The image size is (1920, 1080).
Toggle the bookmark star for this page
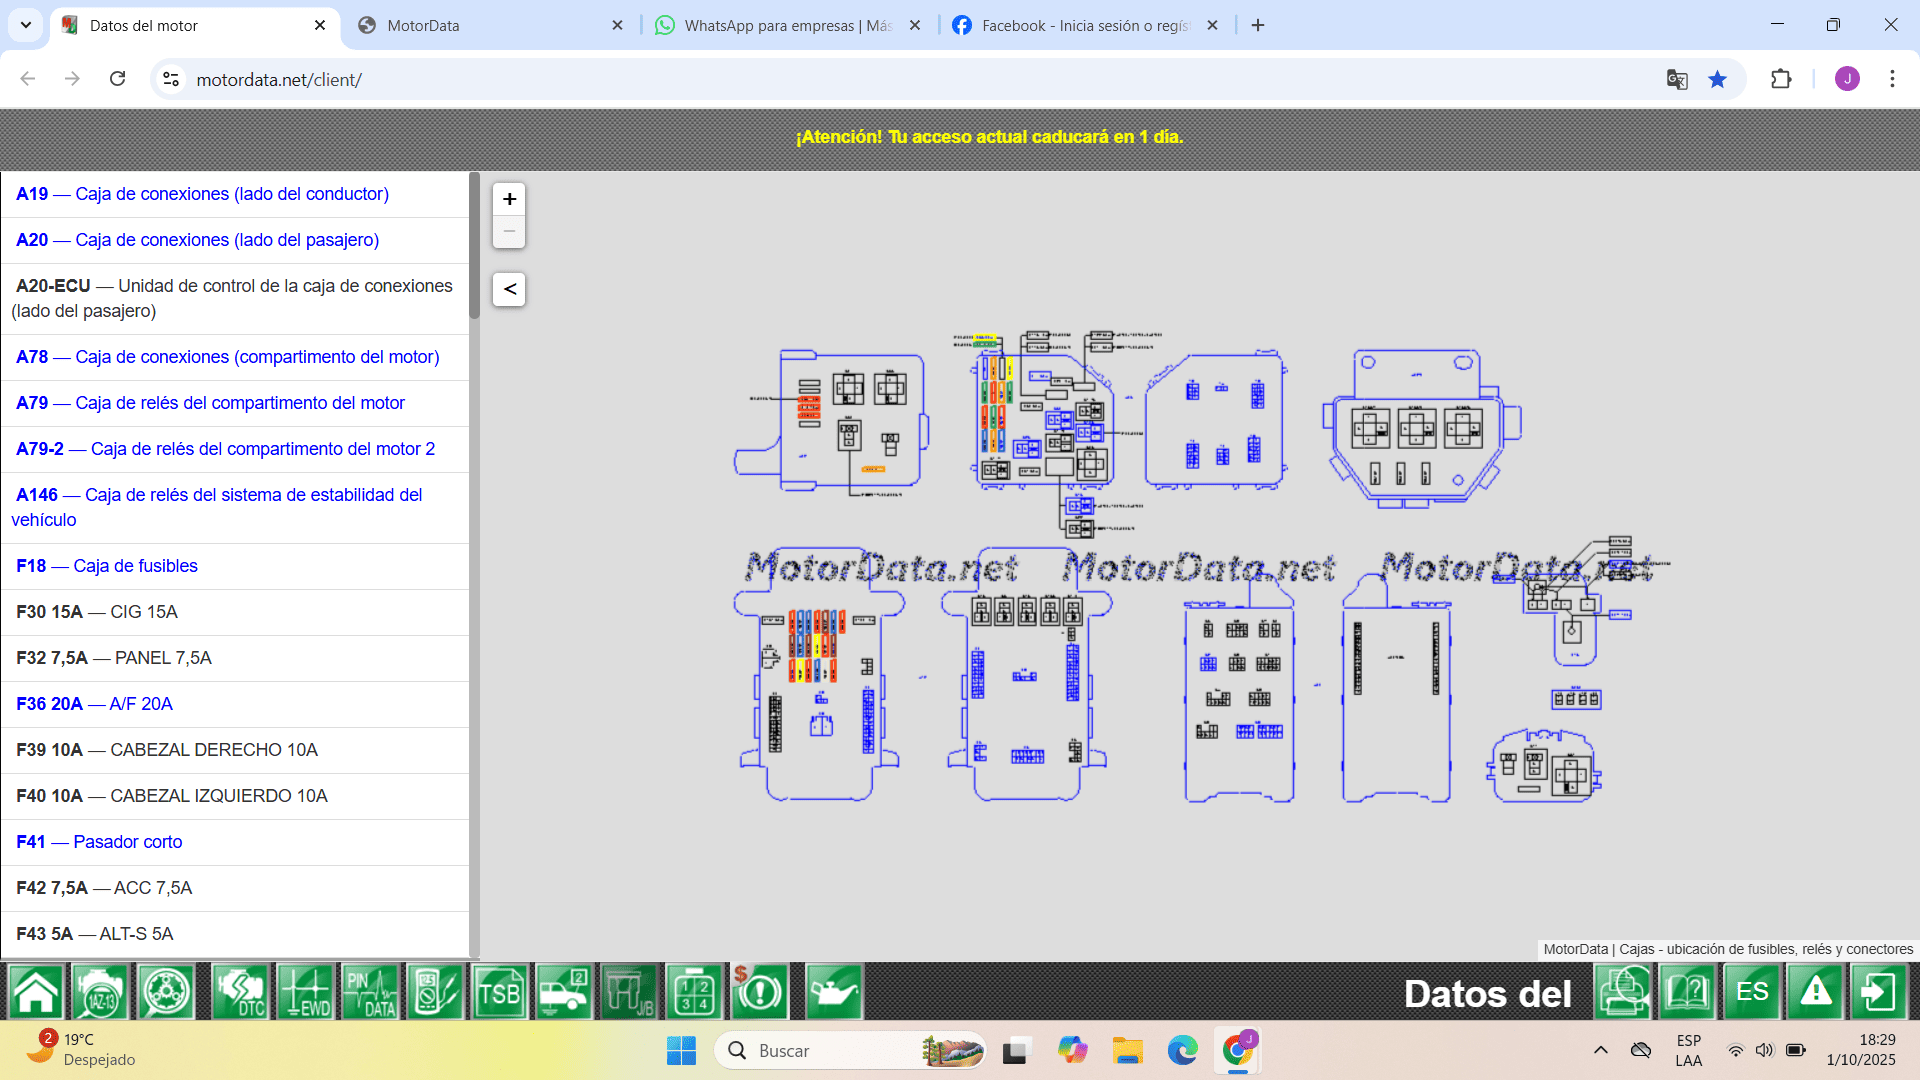coord(1718,79)
